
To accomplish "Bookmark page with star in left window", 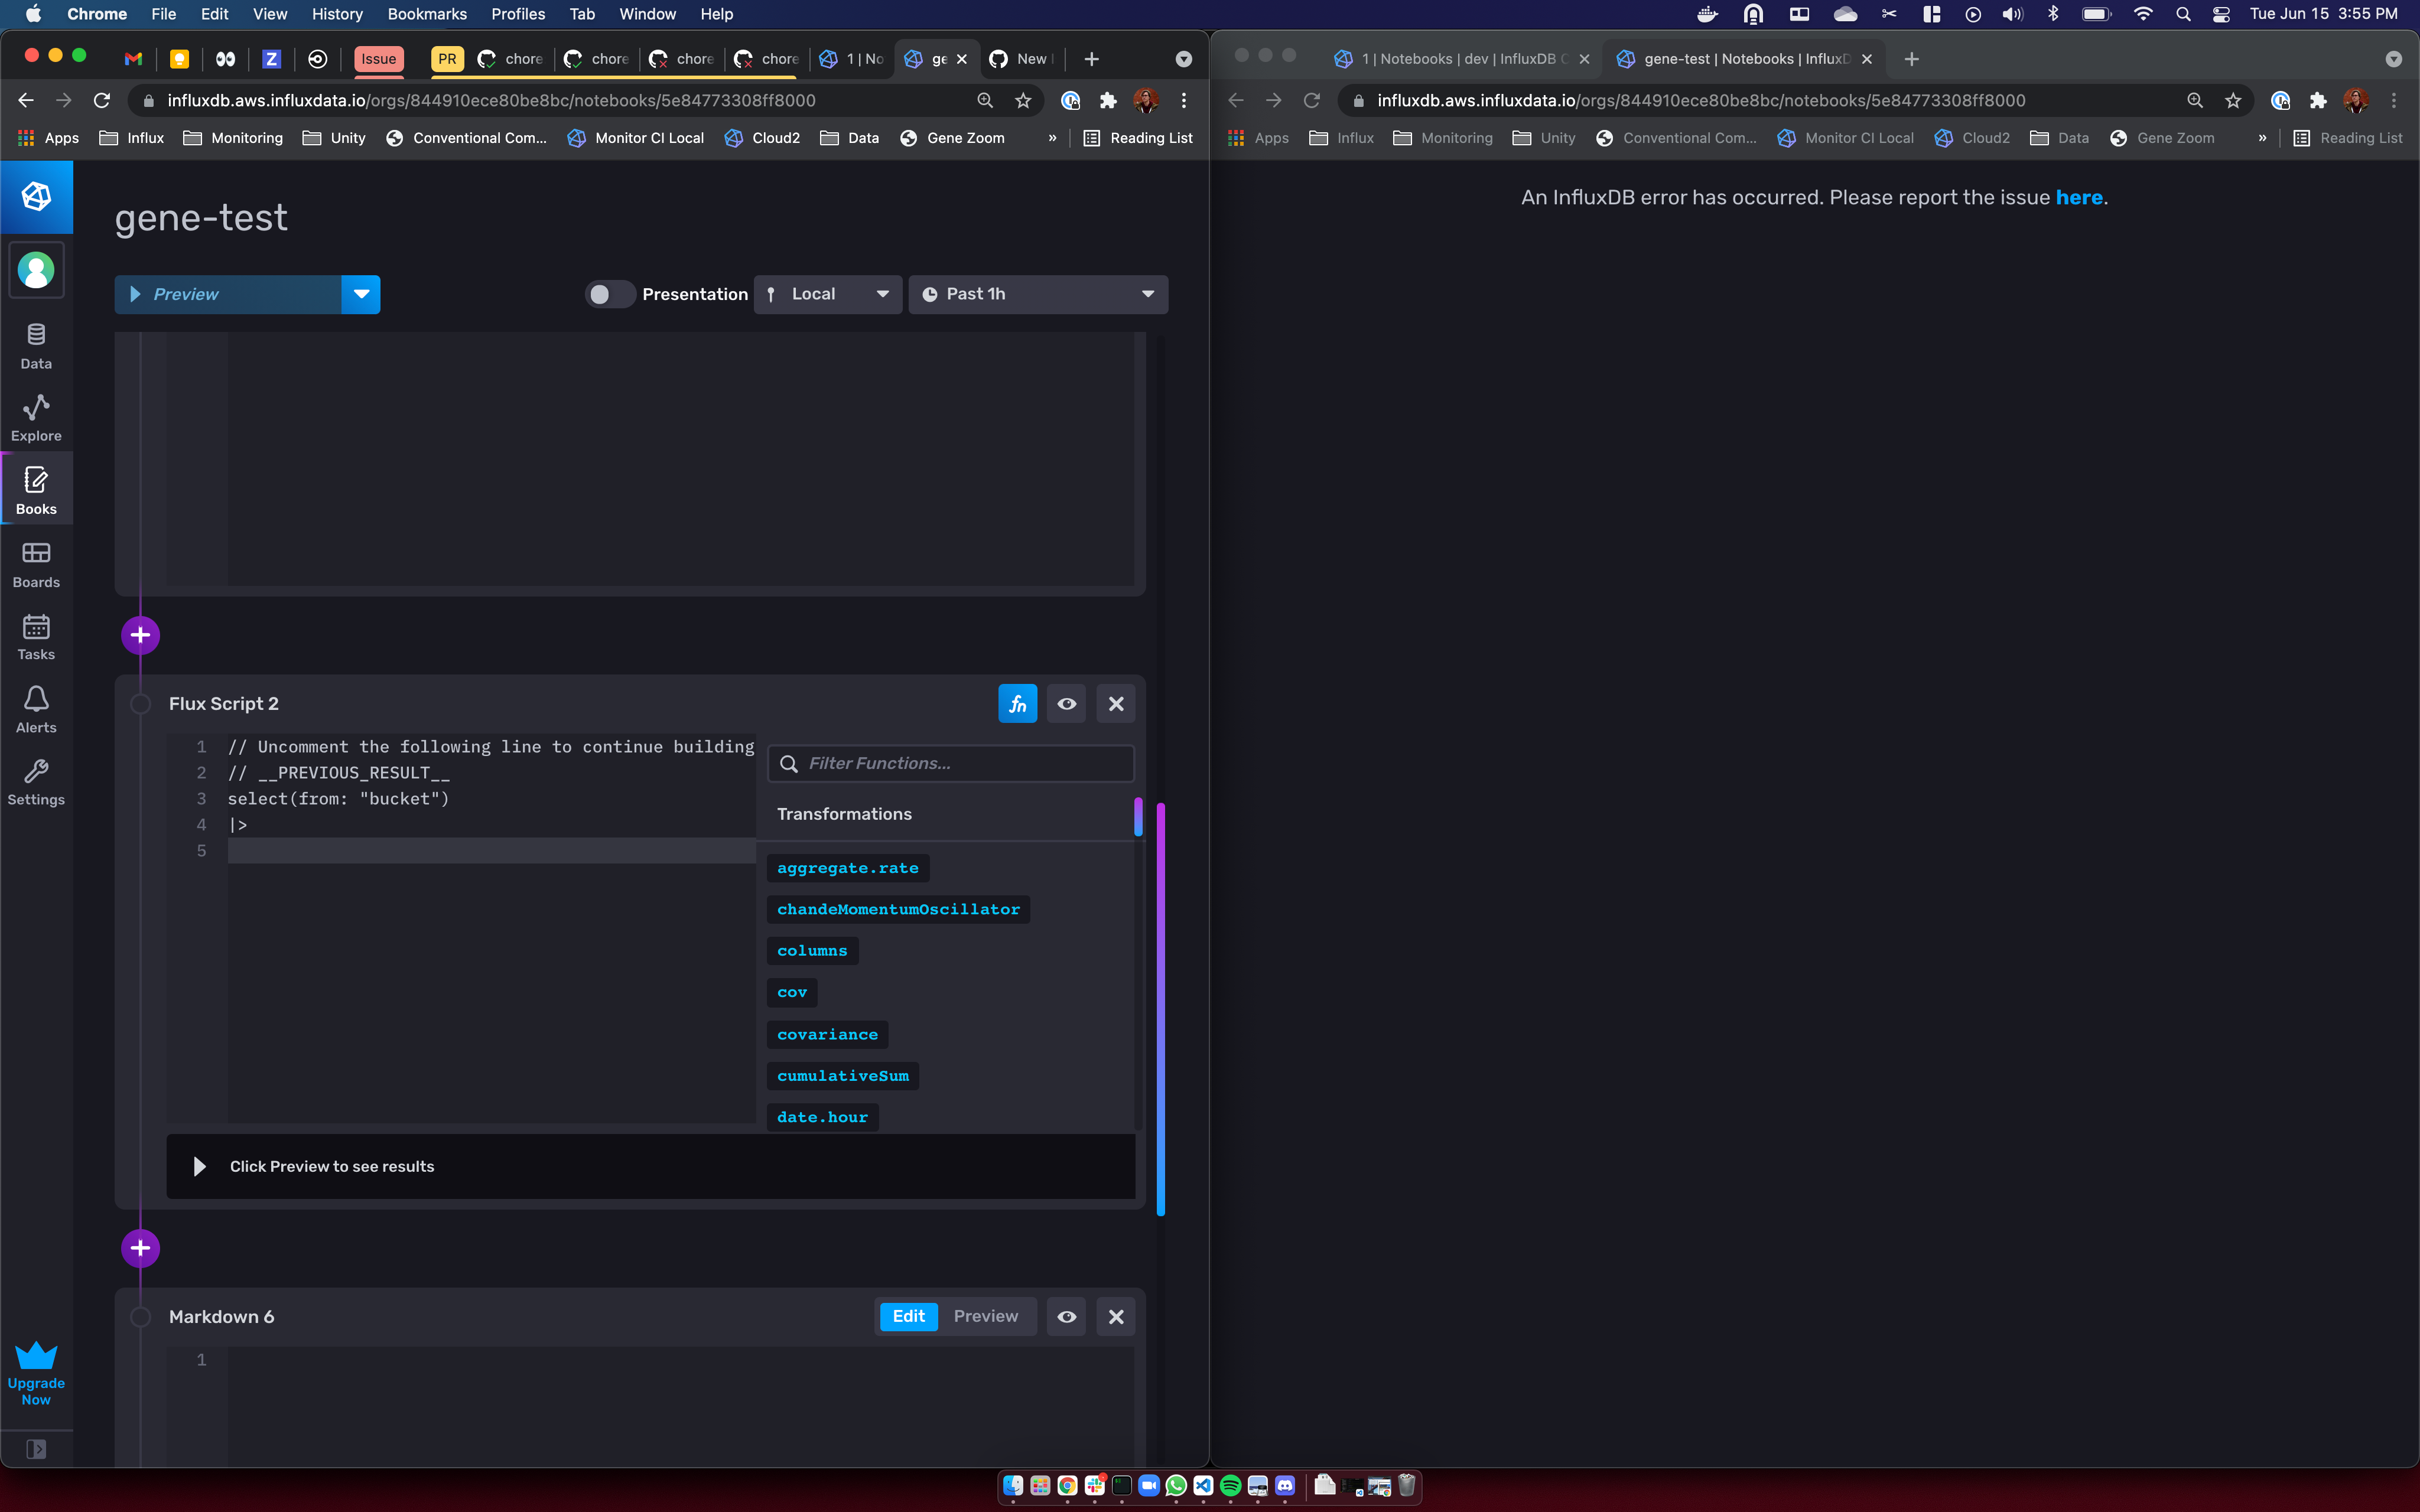I will 1023,100.
